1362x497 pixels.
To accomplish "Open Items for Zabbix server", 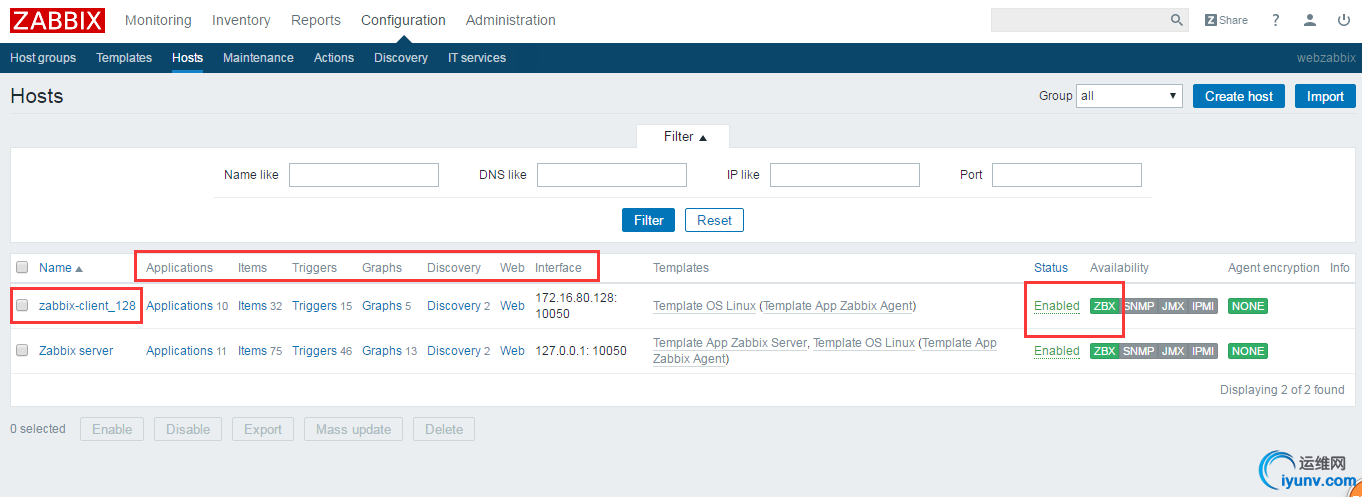I will (252, 351).
